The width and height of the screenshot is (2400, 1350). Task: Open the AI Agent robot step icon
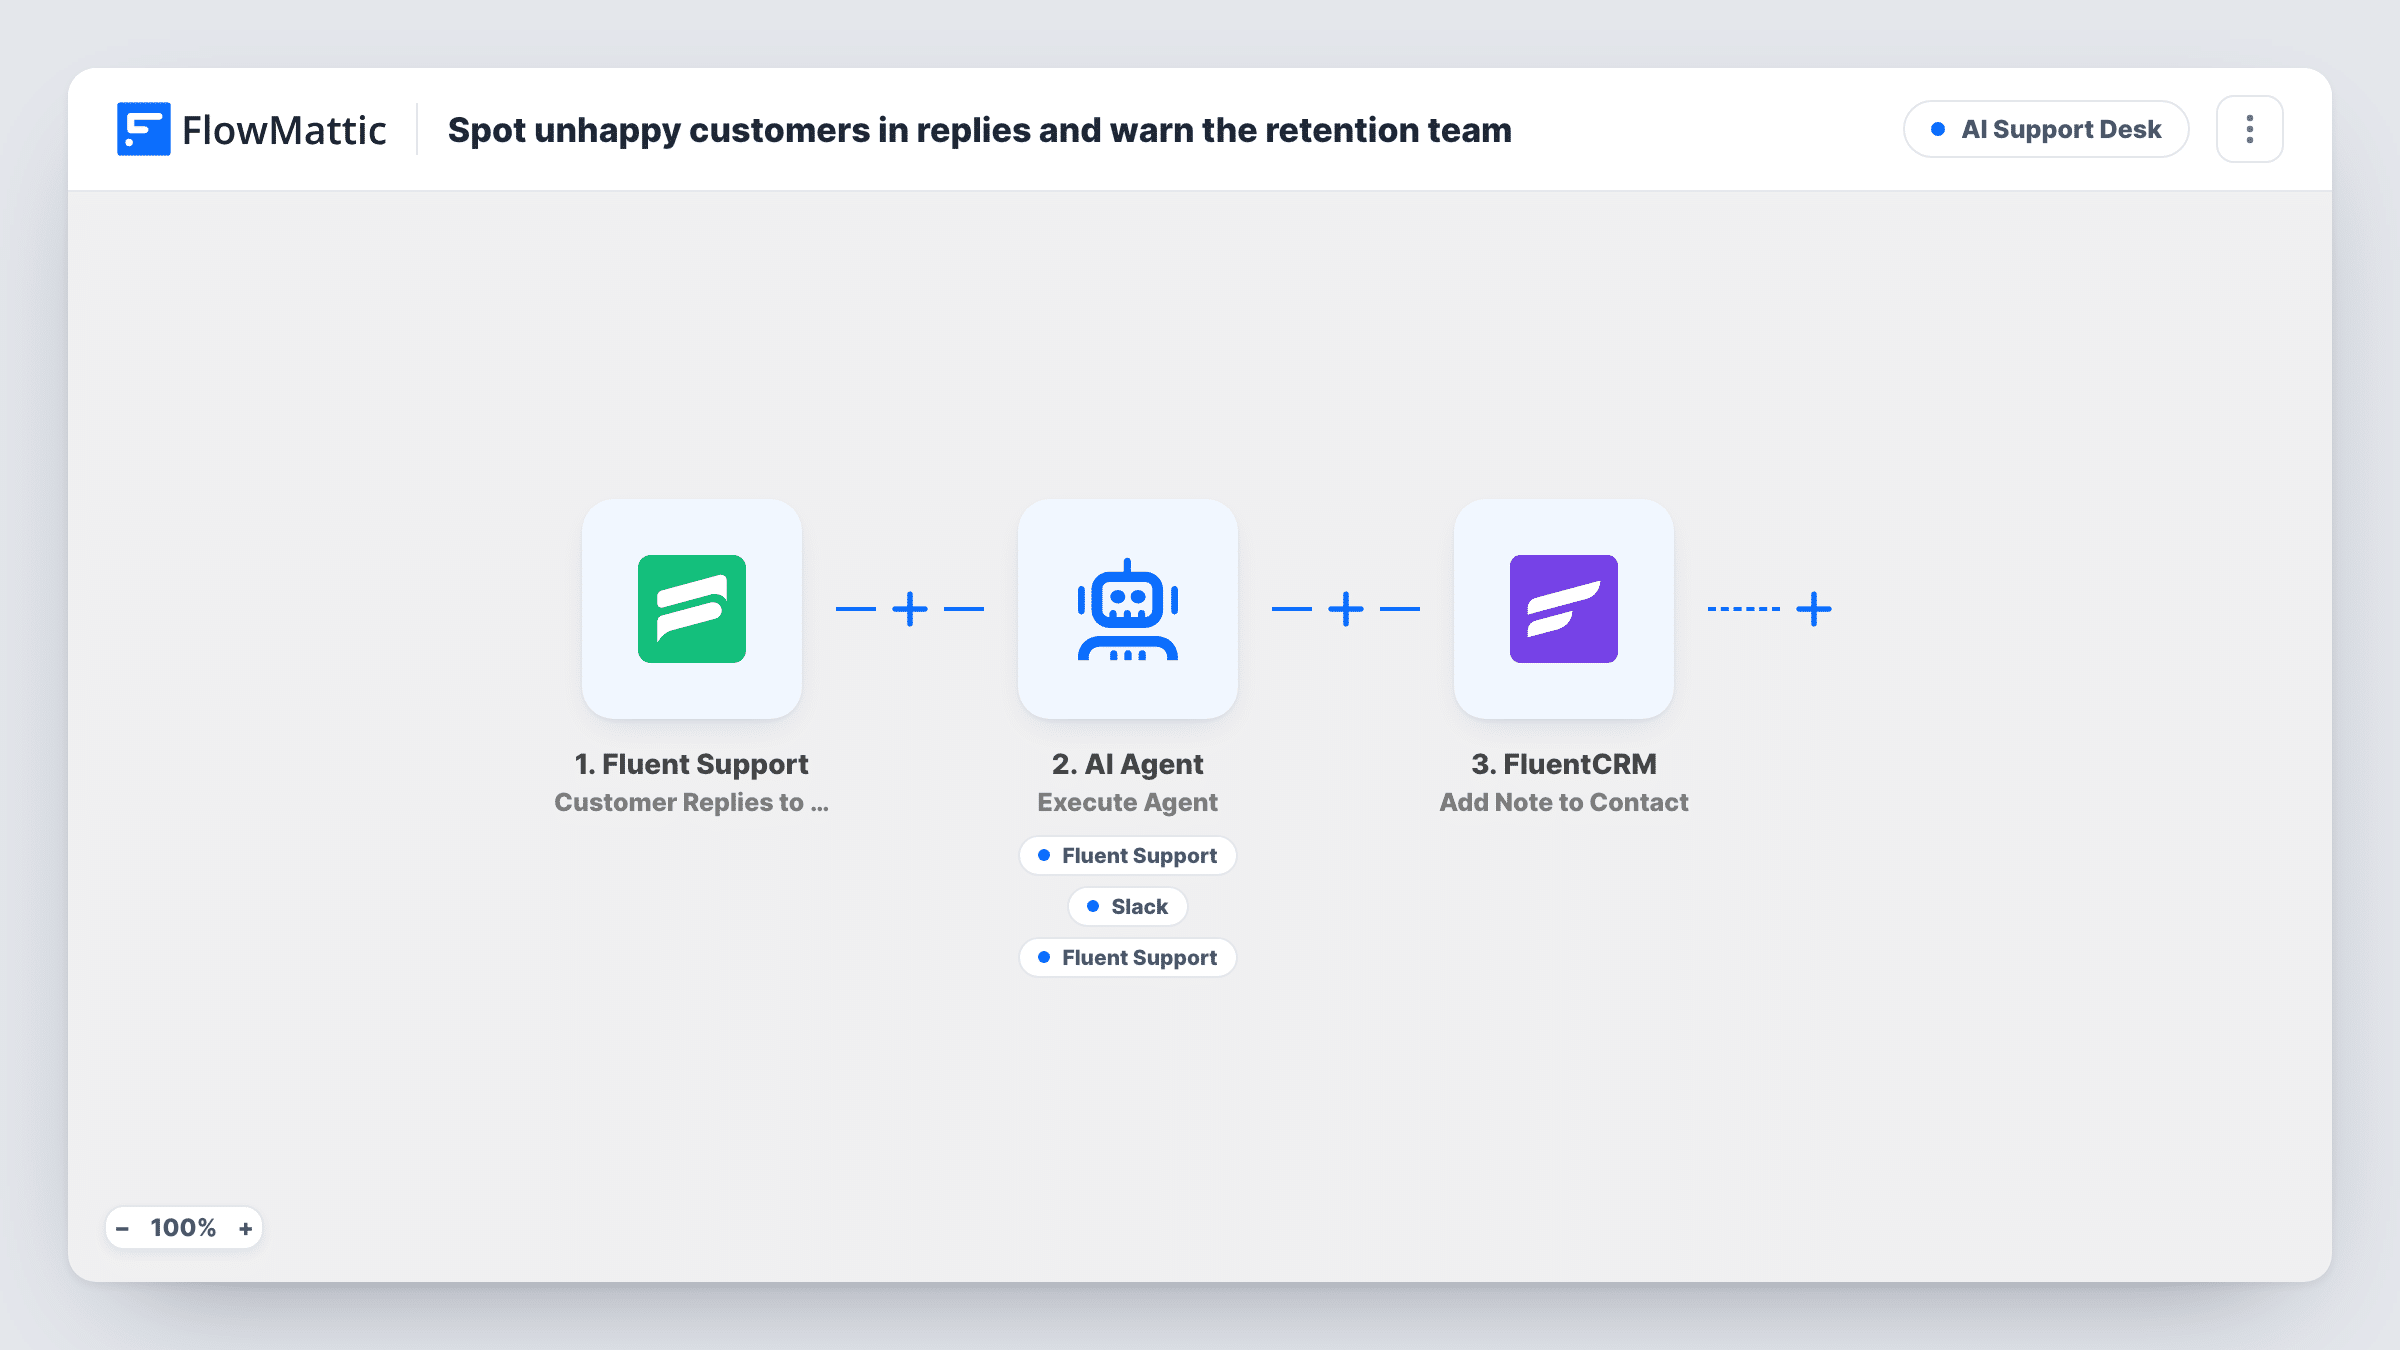[x=1128, y=609]
